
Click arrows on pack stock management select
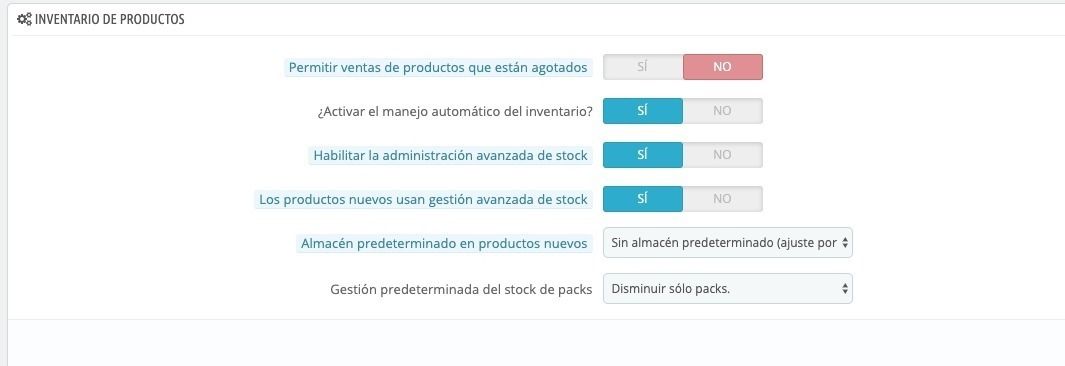pyautogui.click(x=844, y=289)
